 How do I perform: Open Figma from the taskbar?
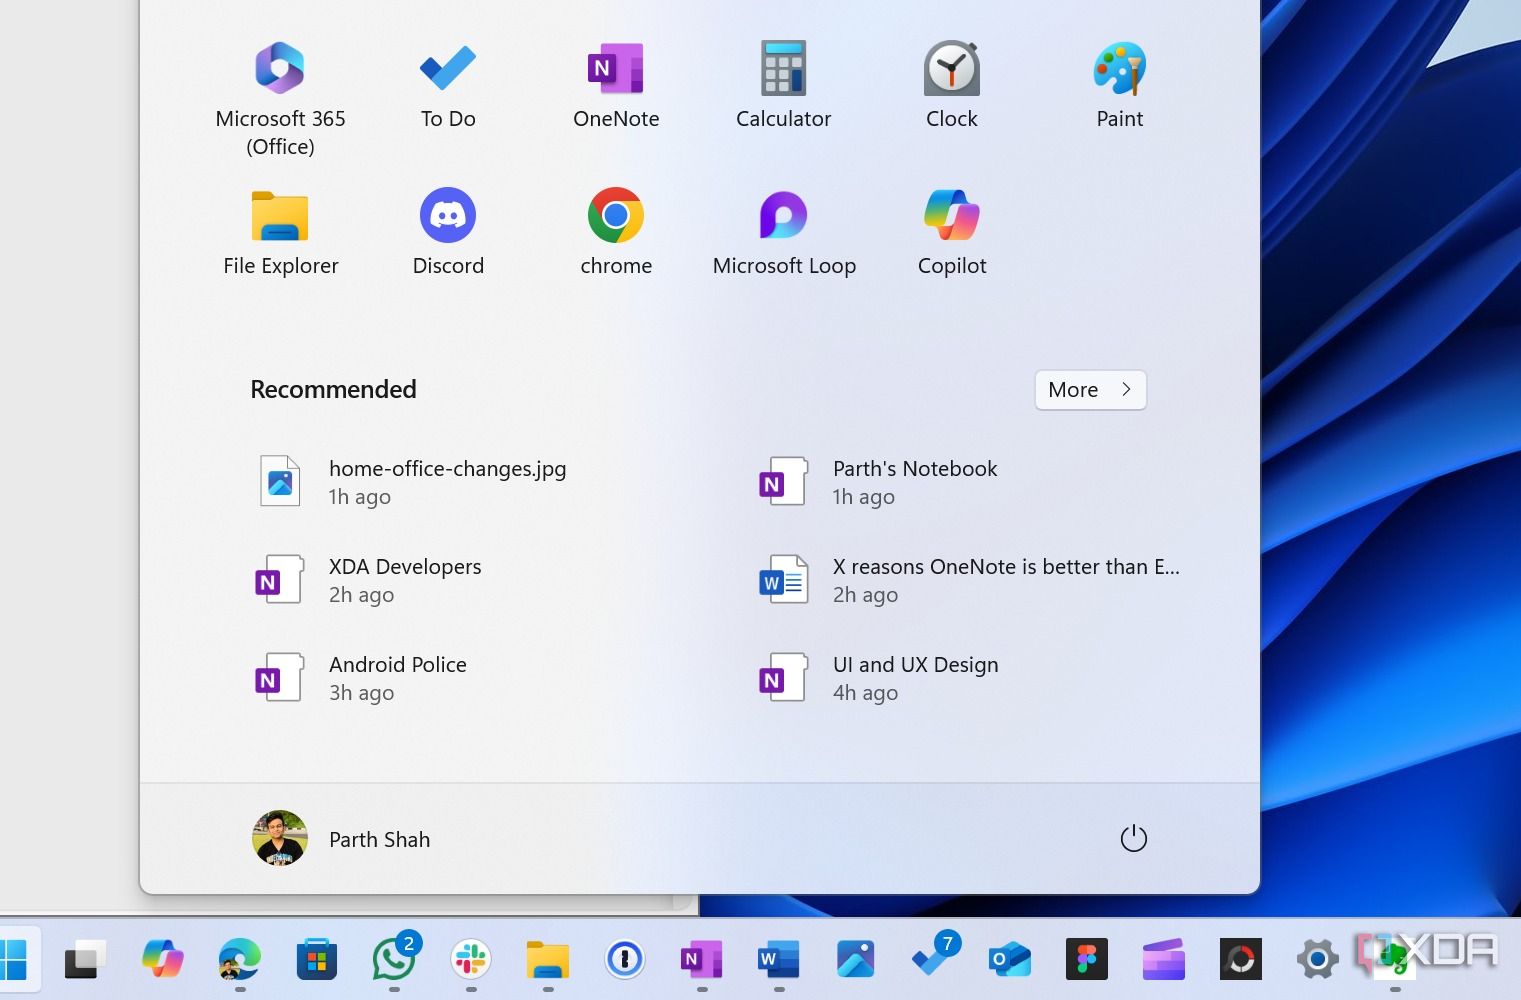1087,960
